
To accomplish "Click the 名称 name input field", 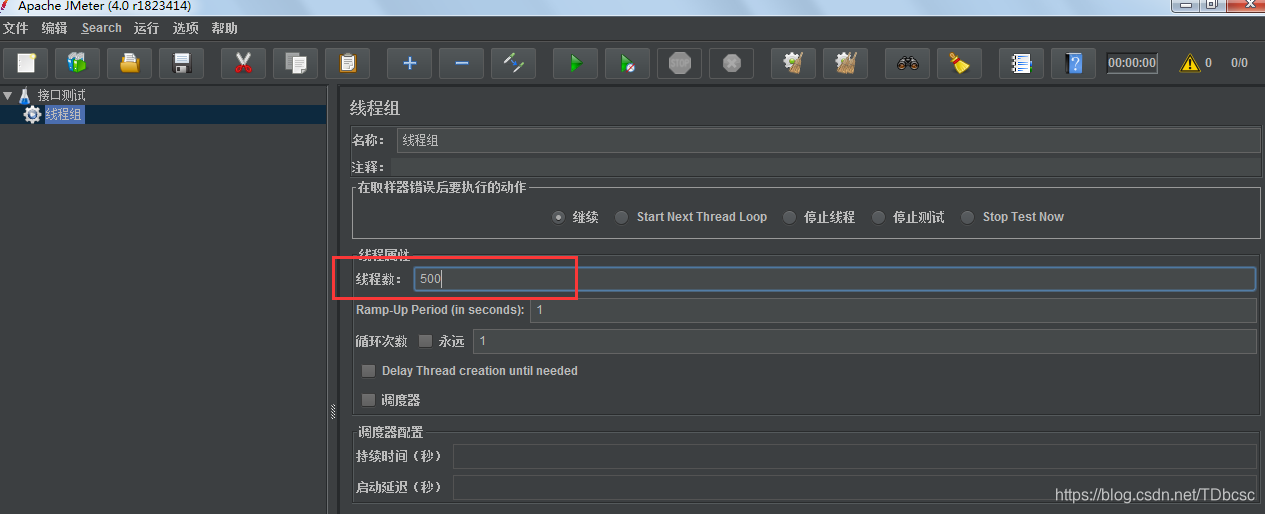I will click(x=828, y=141).
